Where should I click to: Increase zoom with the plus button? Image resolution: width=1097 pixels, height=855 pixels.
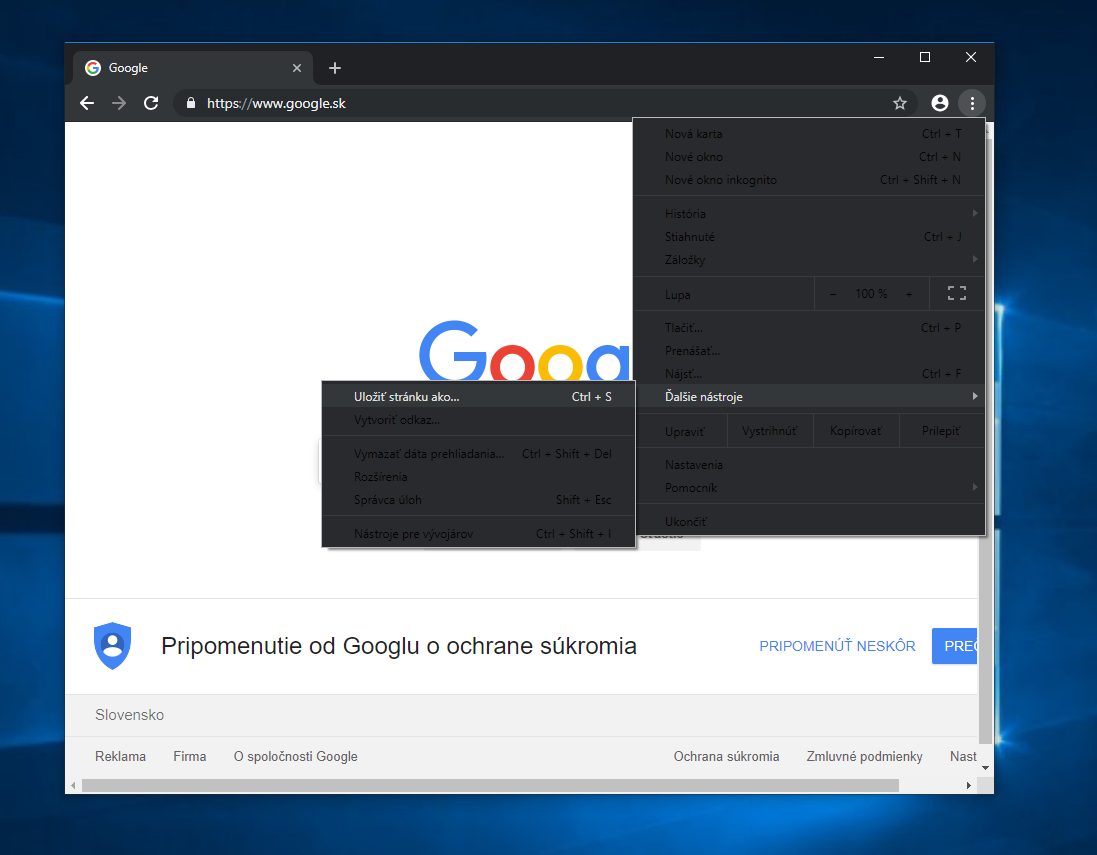tap(909, 294)
